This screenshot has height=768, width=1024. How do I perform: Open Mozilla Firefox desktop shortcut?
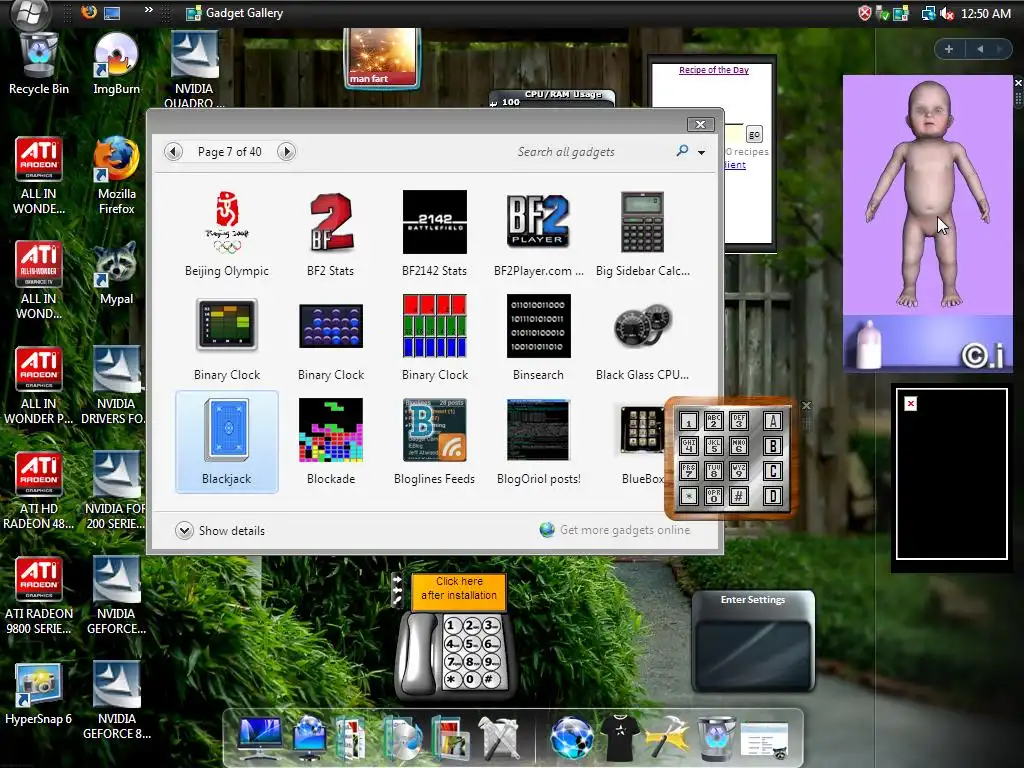click(x=116, y=175)
